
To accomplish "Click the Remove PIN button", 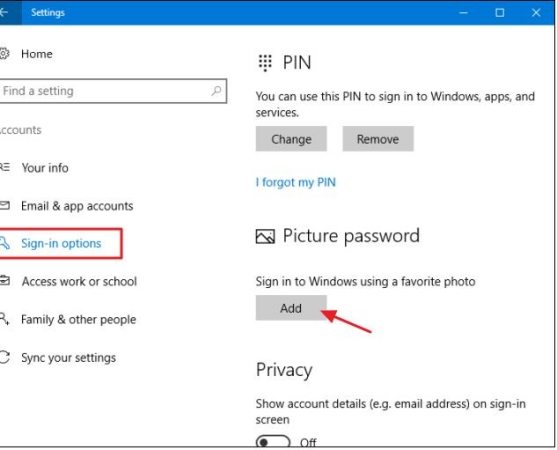I will point(378,139).
